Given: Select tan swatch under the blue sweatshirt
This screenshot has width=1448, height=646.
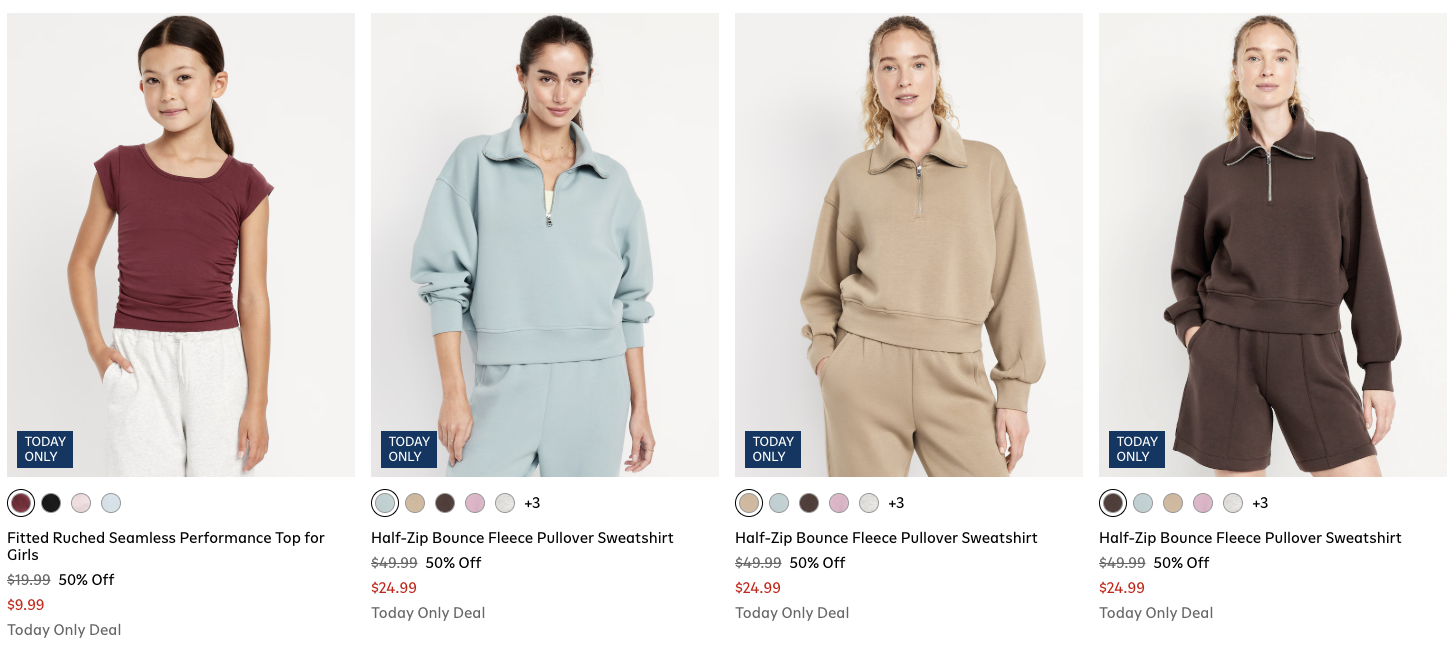Looking at the screenshot, I should pyautogui.click(x=415, y=503).
